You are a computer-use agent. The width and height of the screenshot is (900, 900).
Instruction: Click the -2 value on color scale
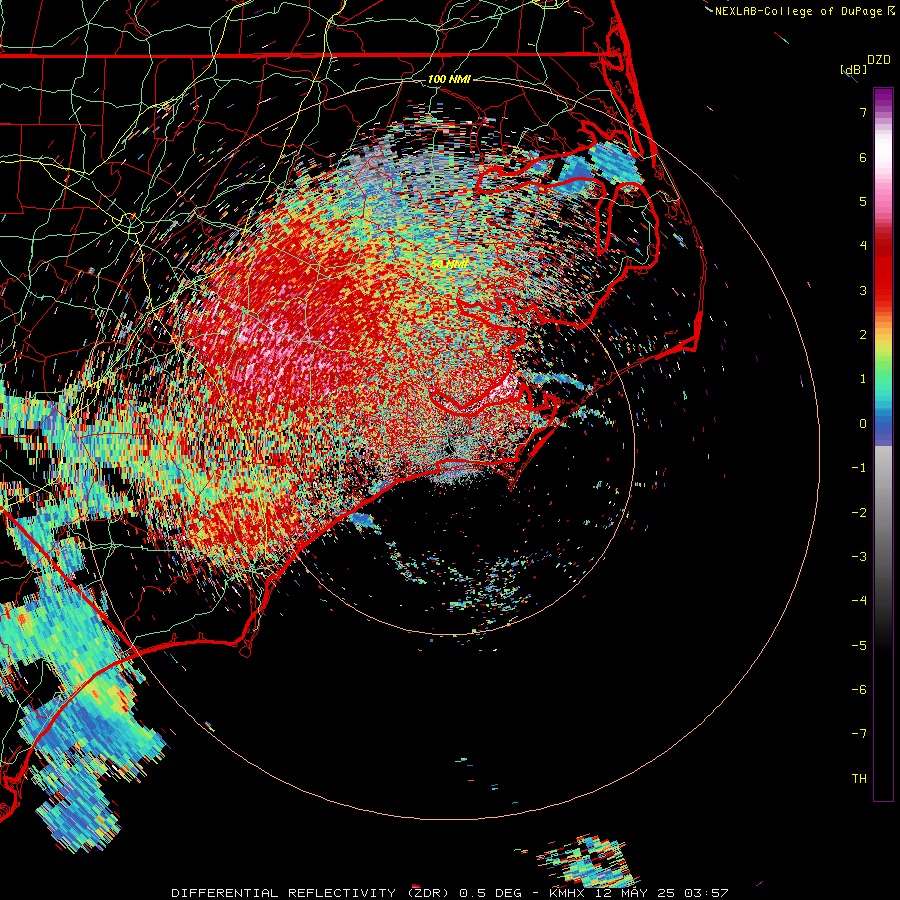859,513
